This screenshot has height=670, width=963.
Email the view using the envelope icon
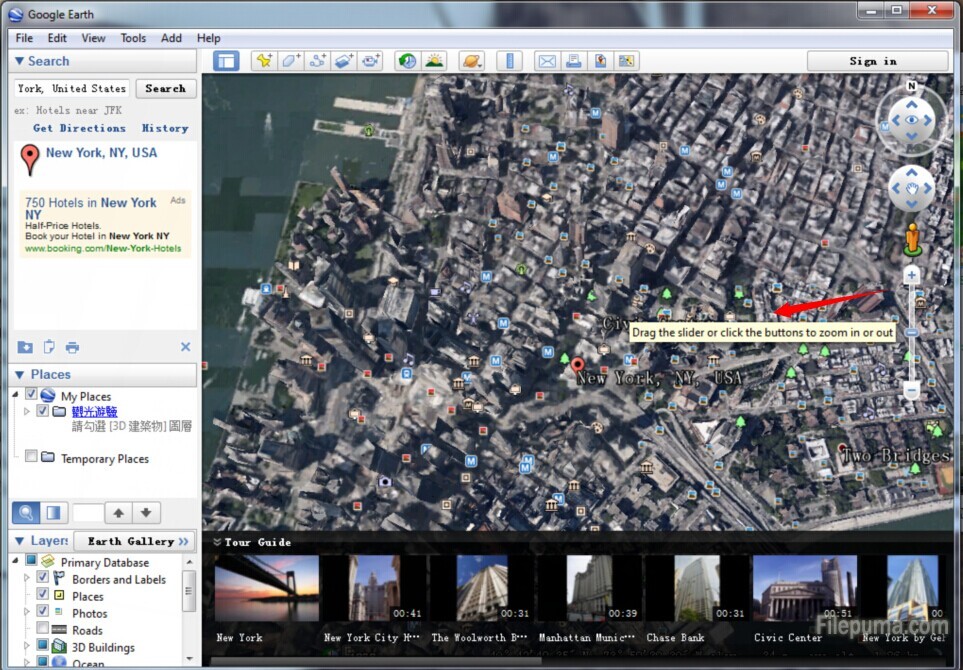point(547,61)
